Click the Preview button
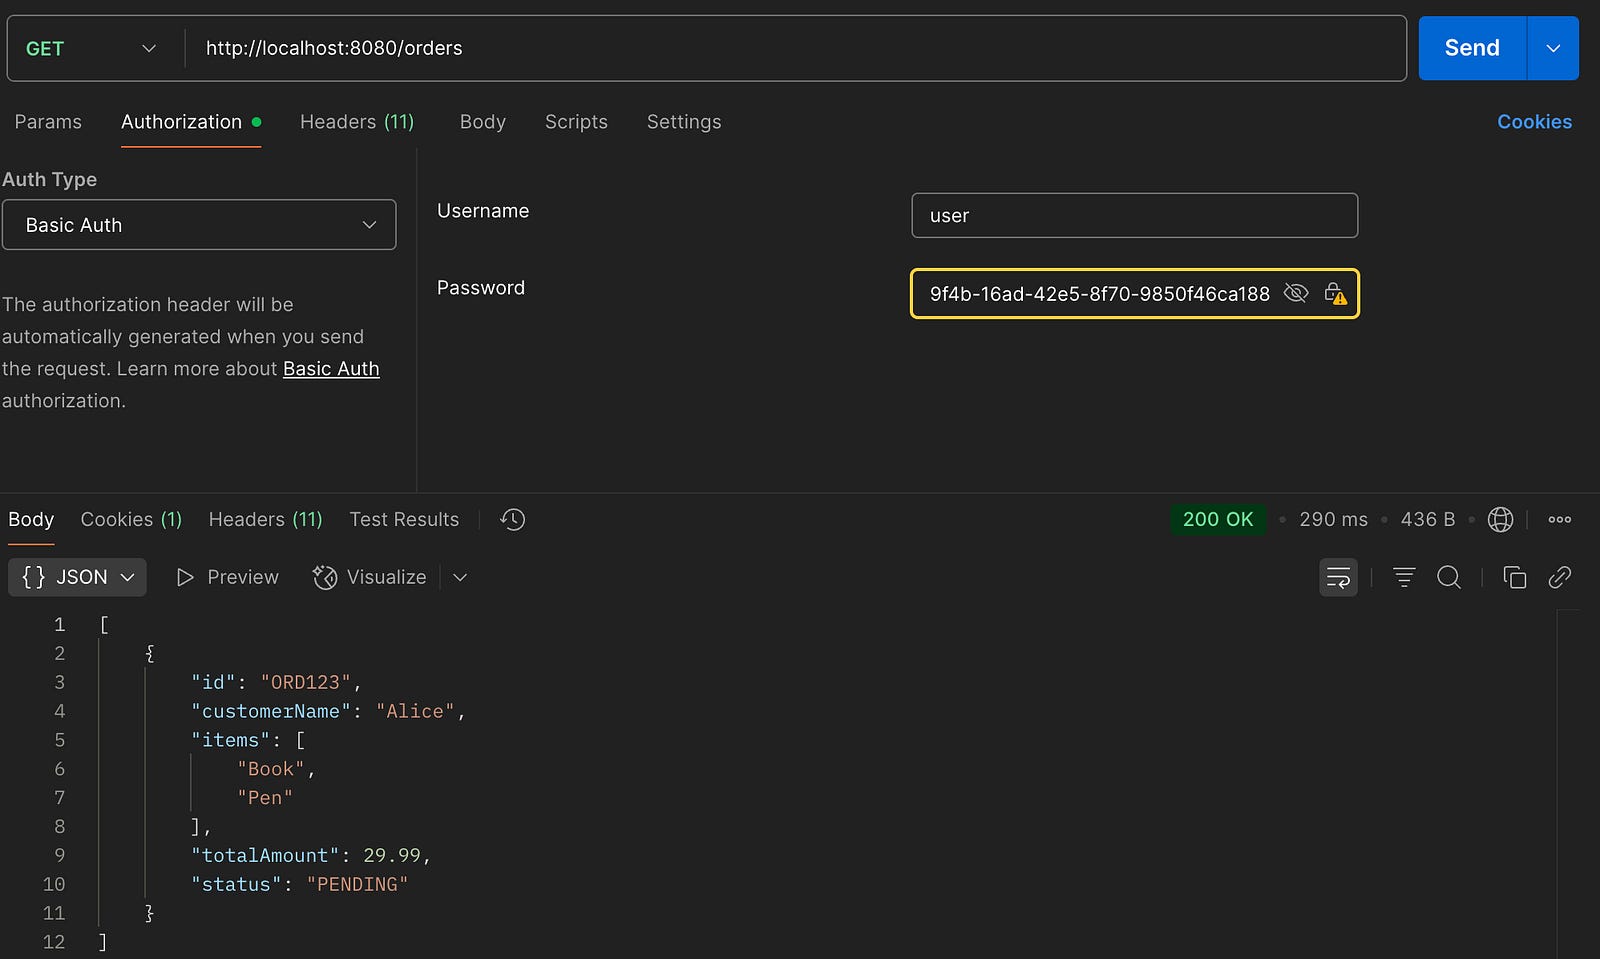Screen dimensions: 1600x959 click(228, 577)
